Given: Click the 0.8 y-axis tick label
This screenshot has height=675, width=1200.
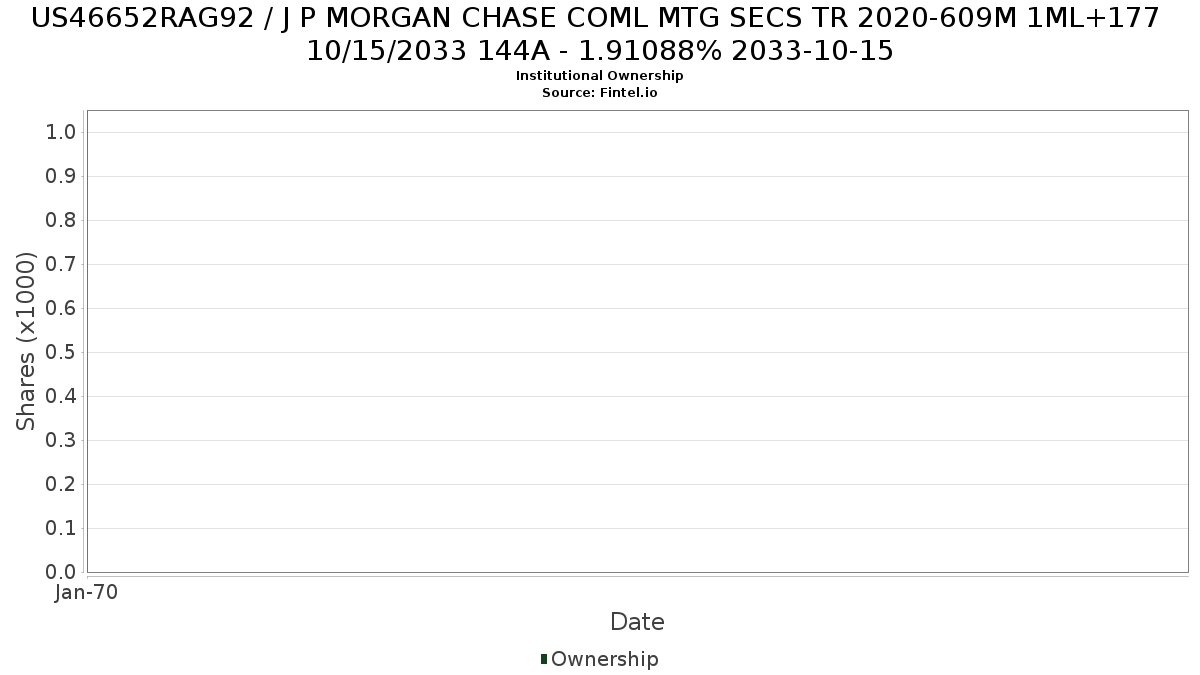Looking at the screenshot, I should point(62,221).
